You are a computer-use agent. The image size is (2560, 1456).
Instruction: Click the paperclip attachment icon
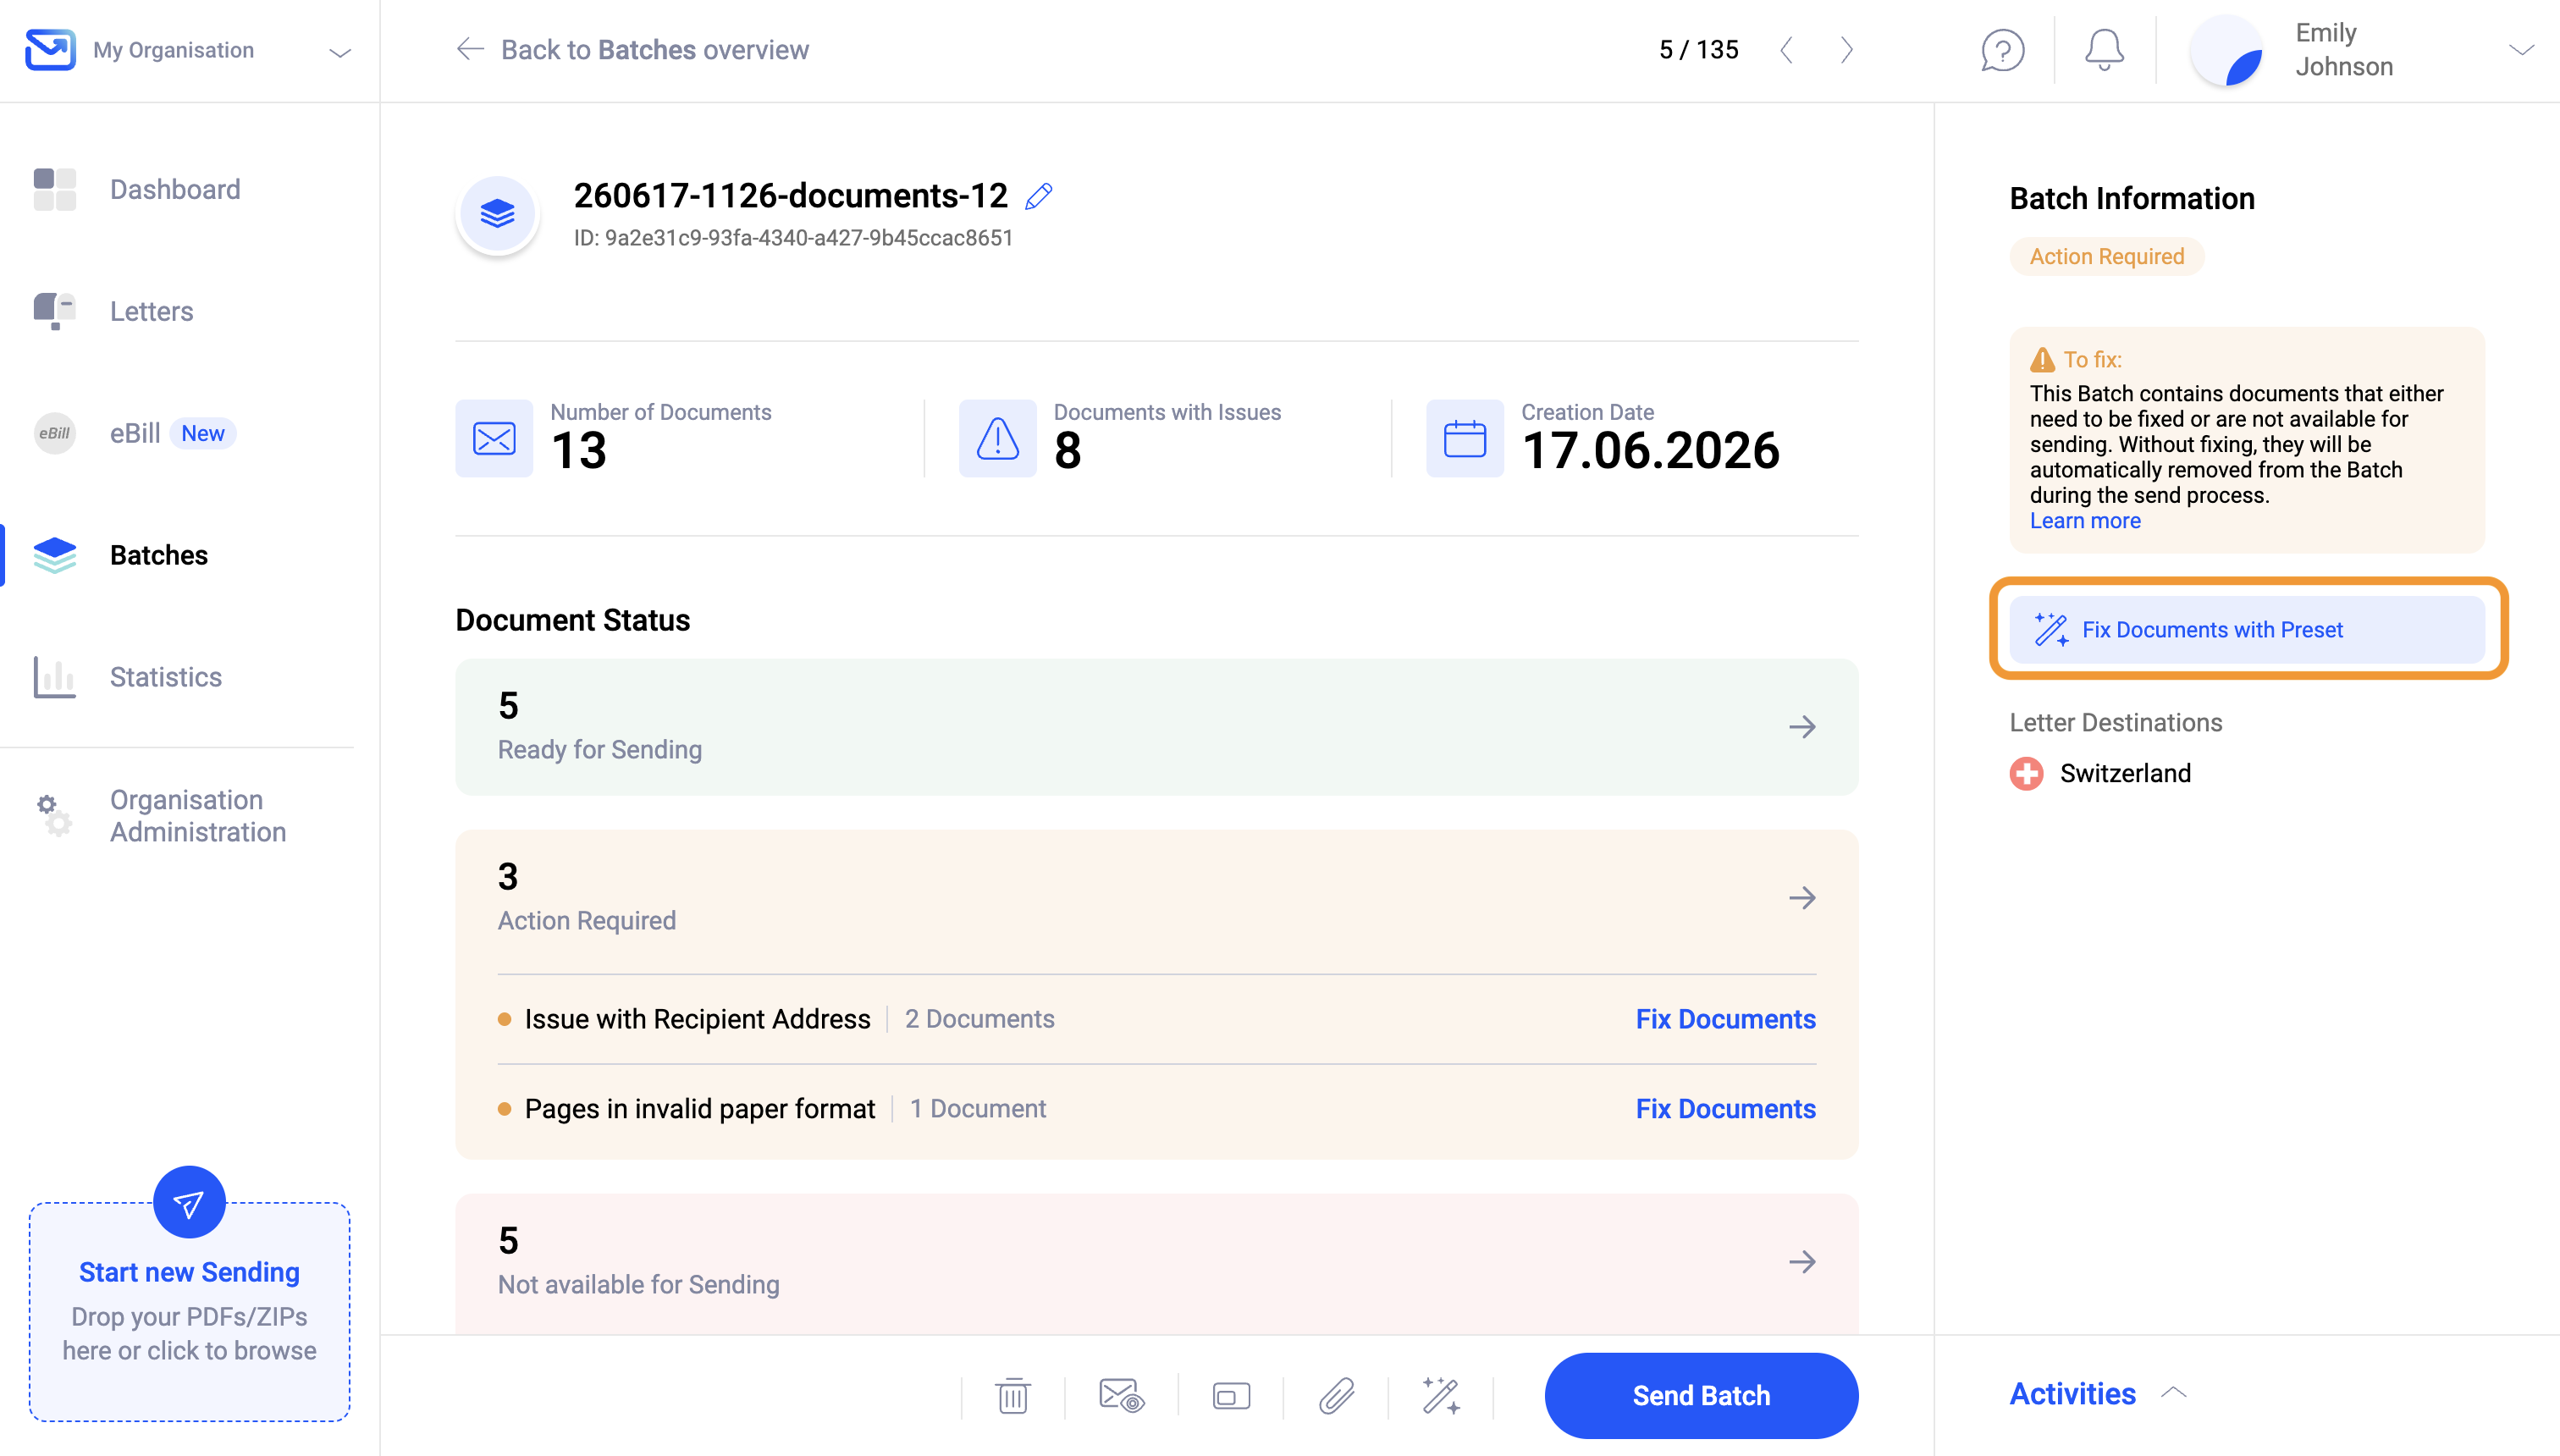coord(1336,1395)
